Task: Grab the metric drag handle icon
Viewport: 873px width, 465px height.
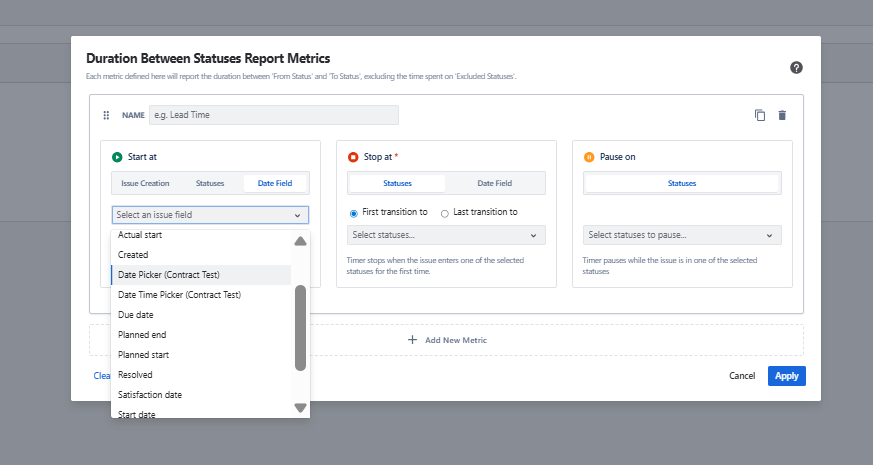Action: [107, 115]
